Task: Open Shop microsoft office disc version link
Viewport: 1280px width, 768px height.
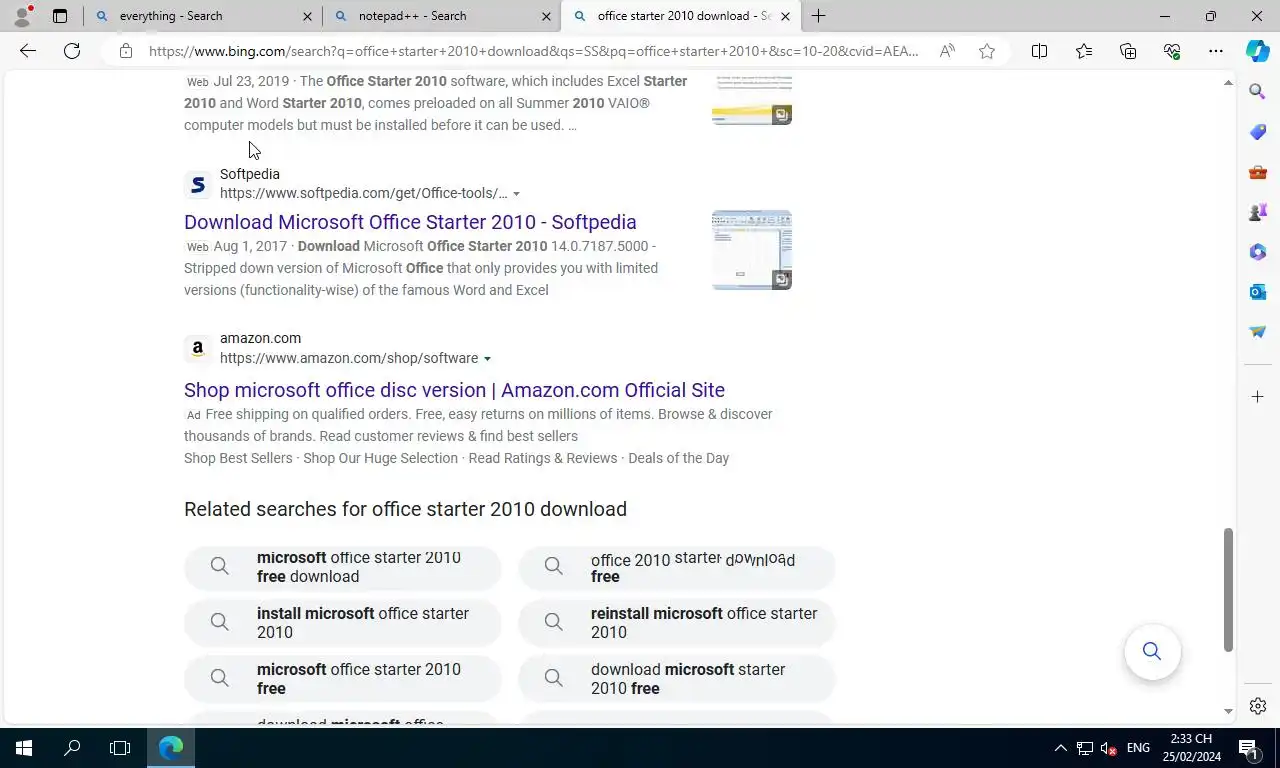Action: (454, 390)
